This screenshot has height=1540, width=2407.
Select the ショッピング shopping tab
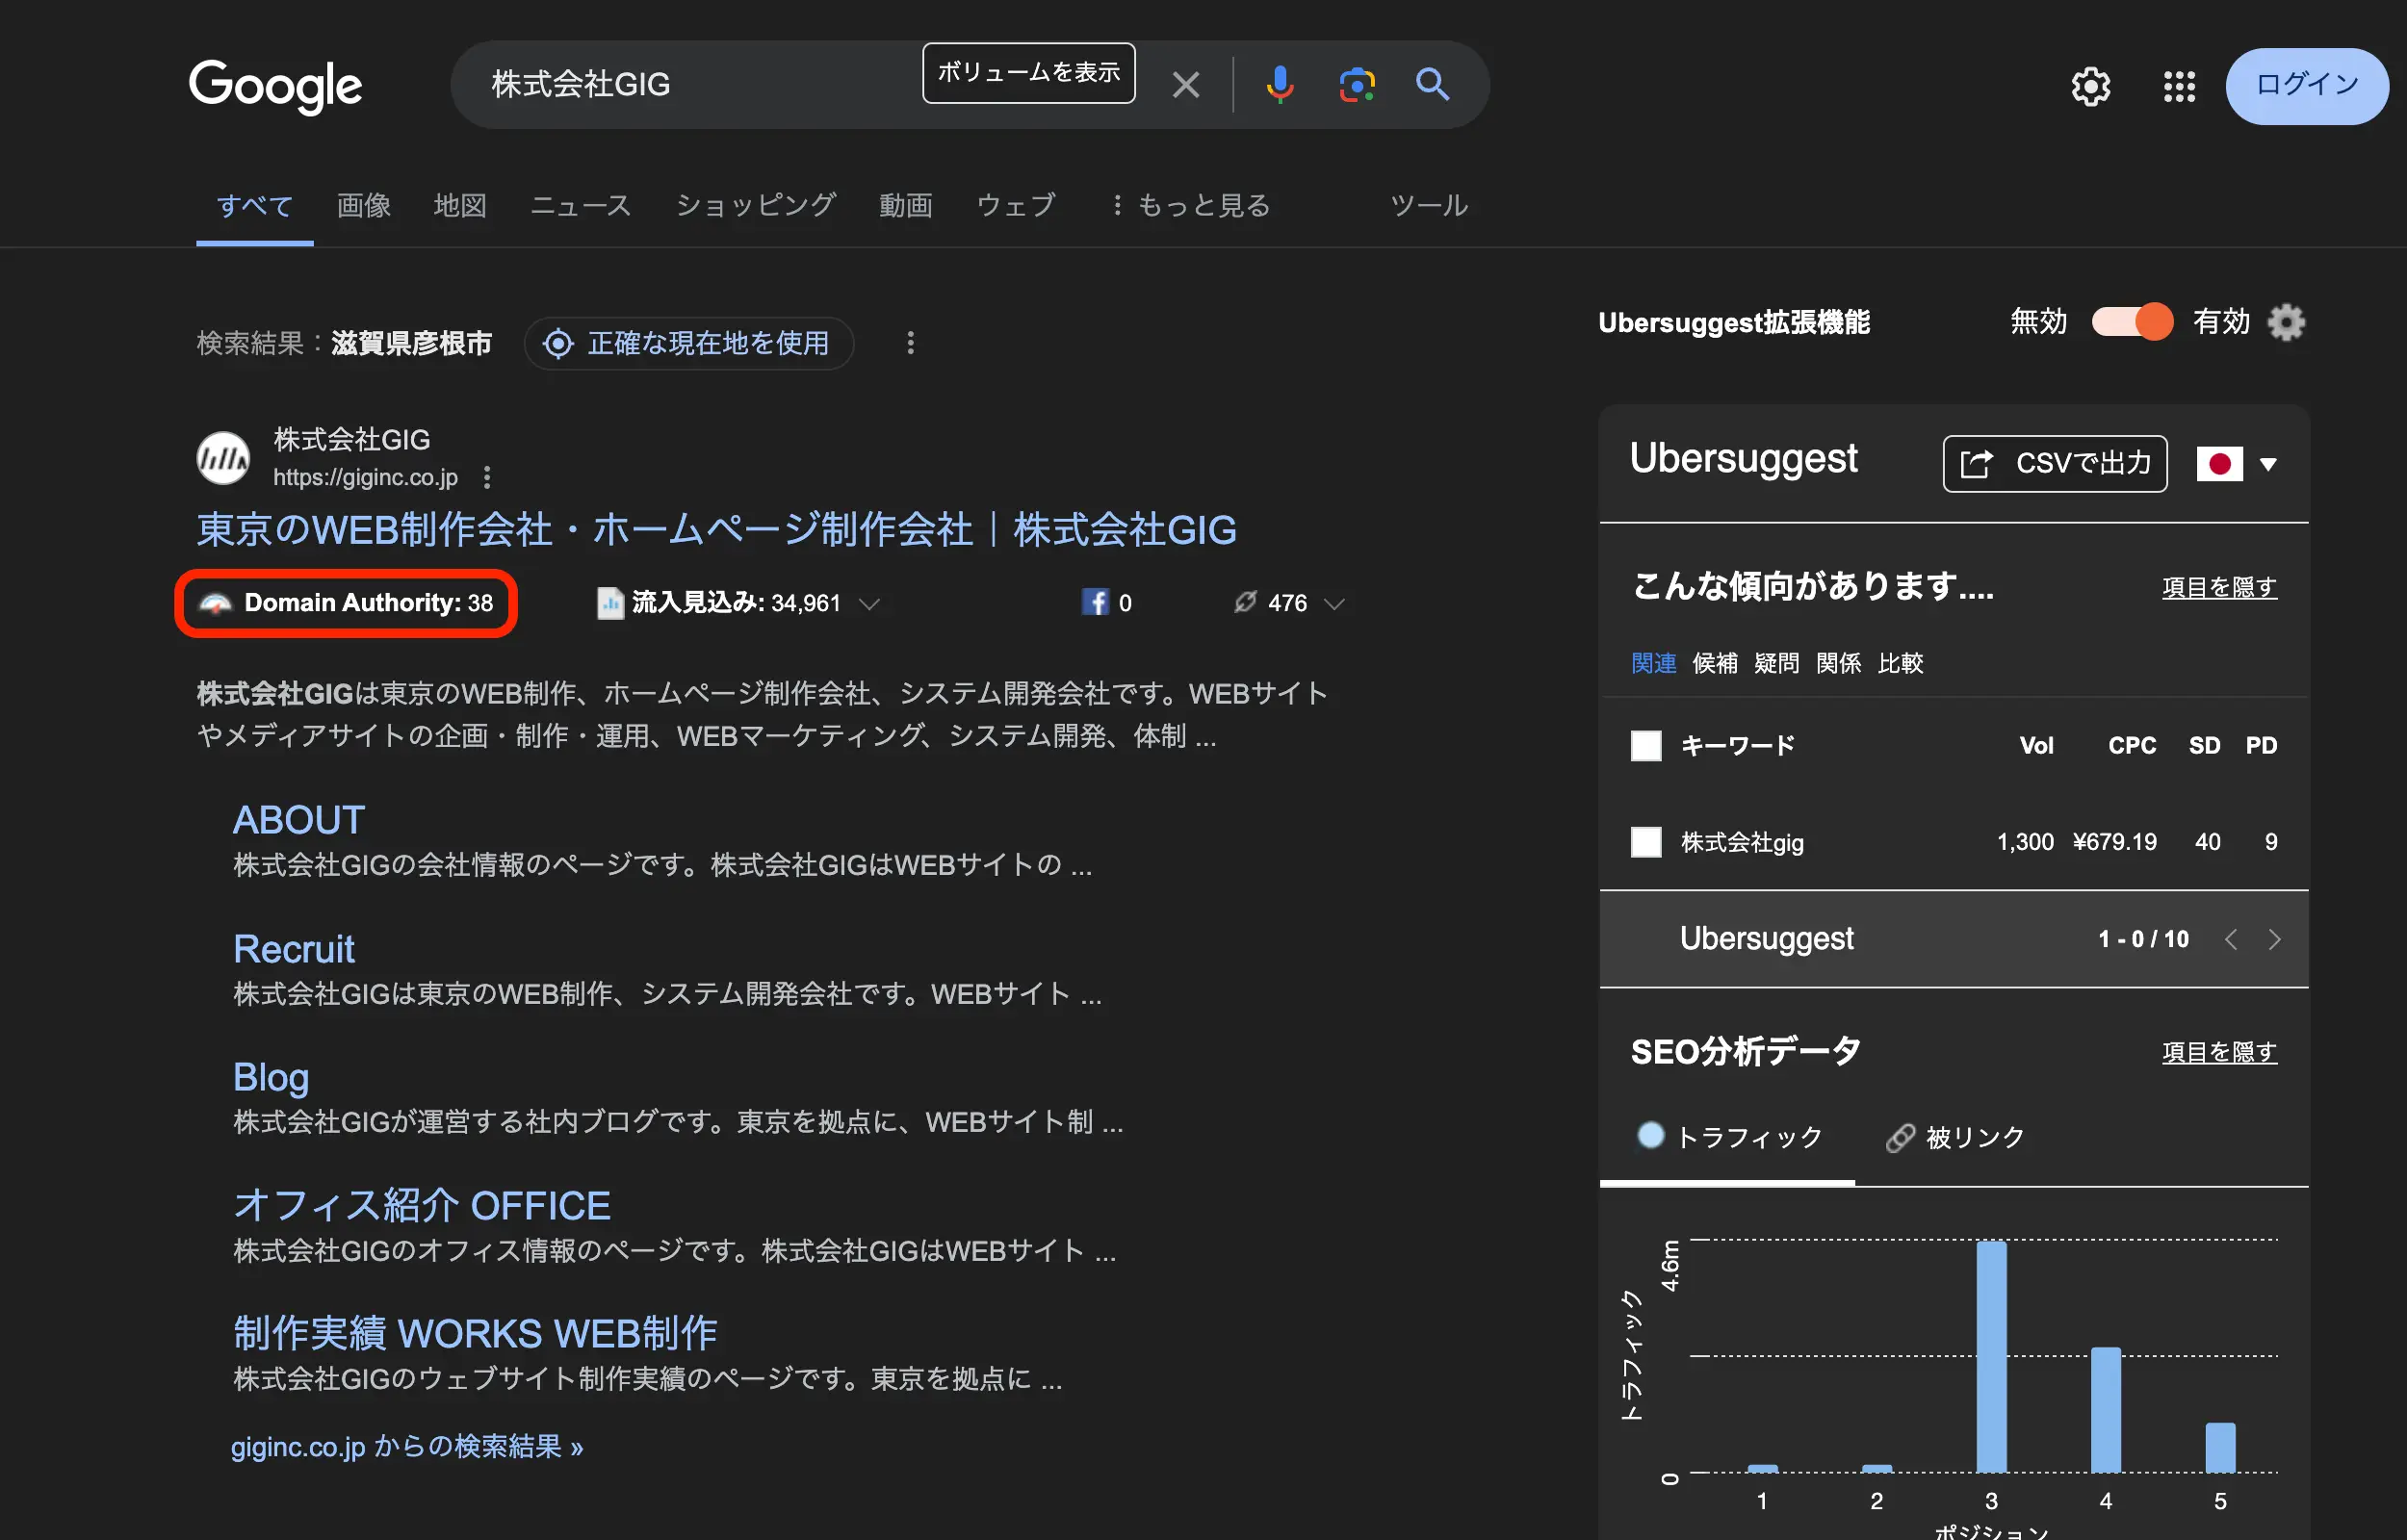coord(755,205)
